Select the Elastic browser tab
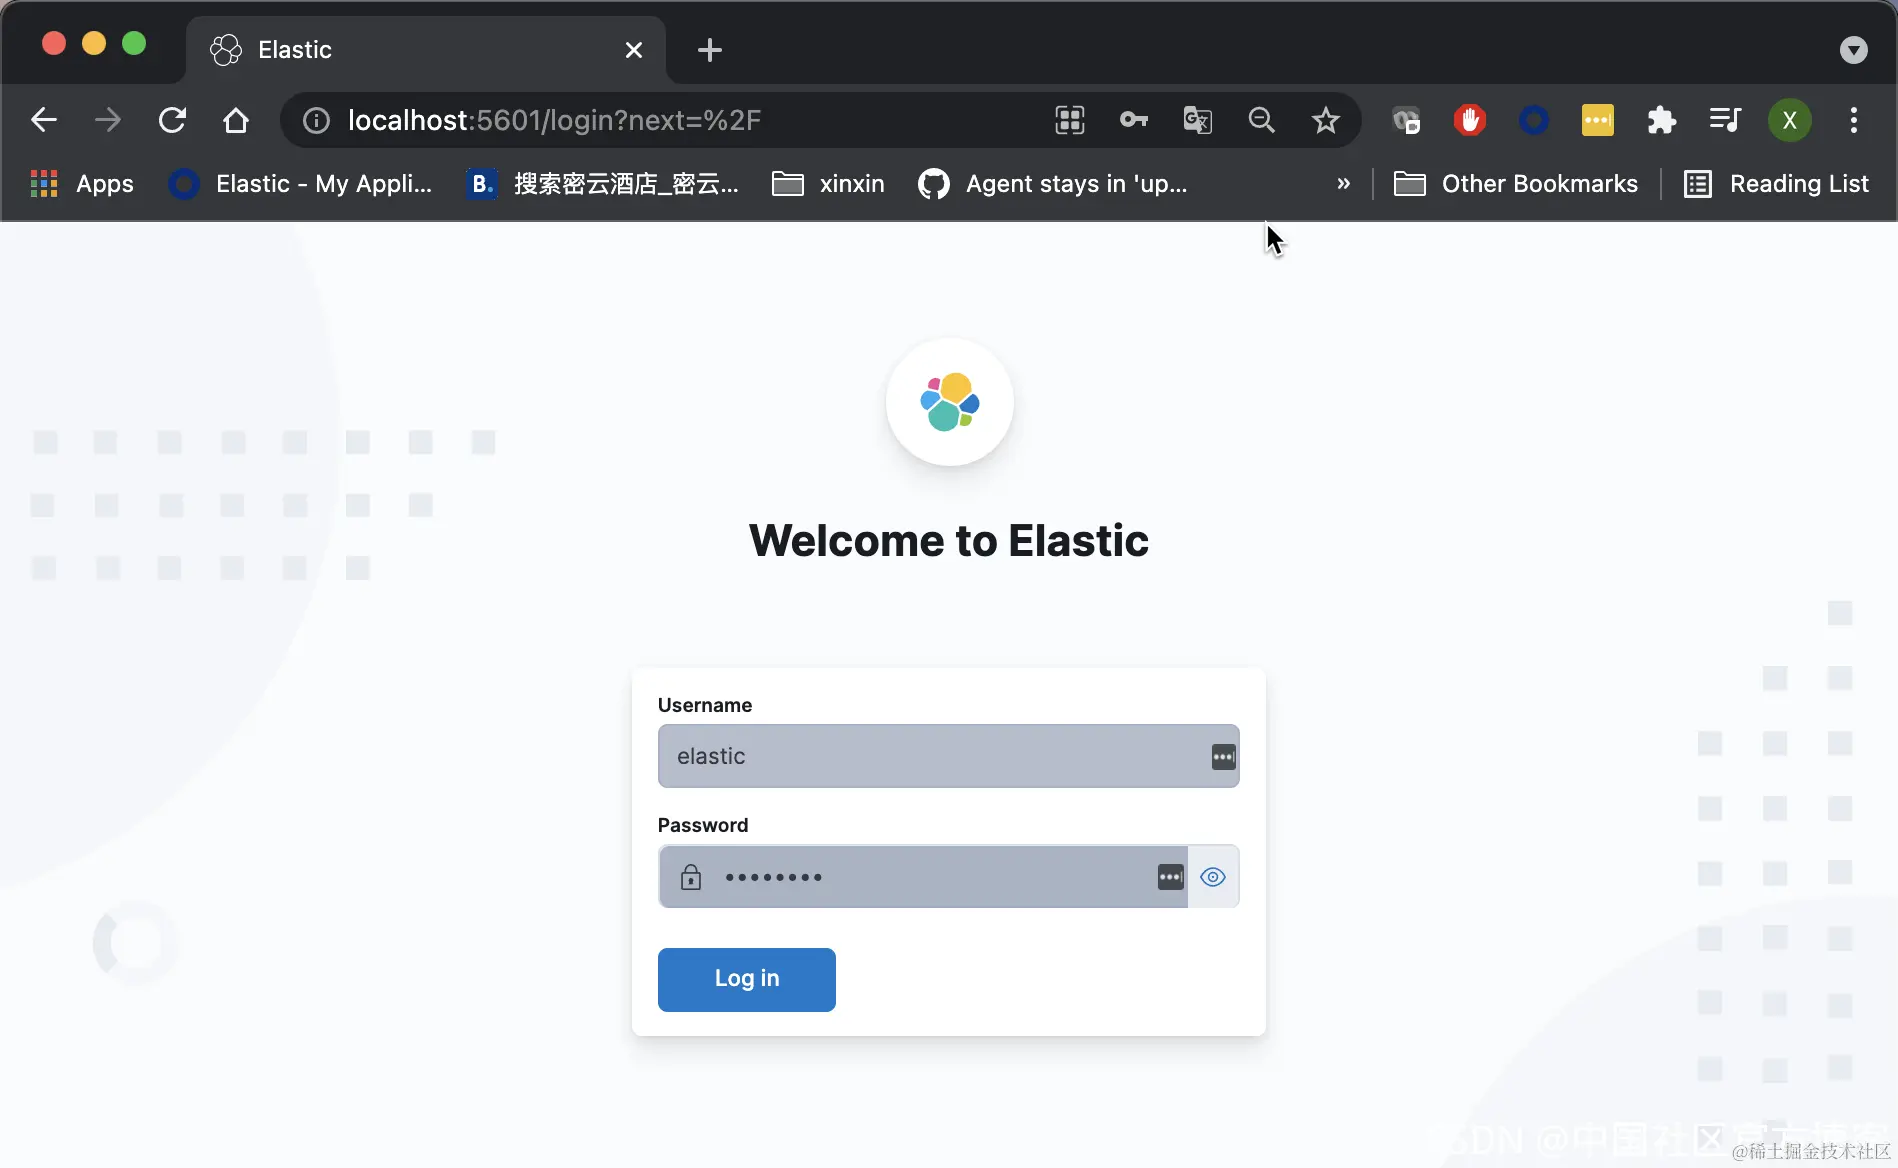The image size is (1898, 1168). tap(425, 50)
